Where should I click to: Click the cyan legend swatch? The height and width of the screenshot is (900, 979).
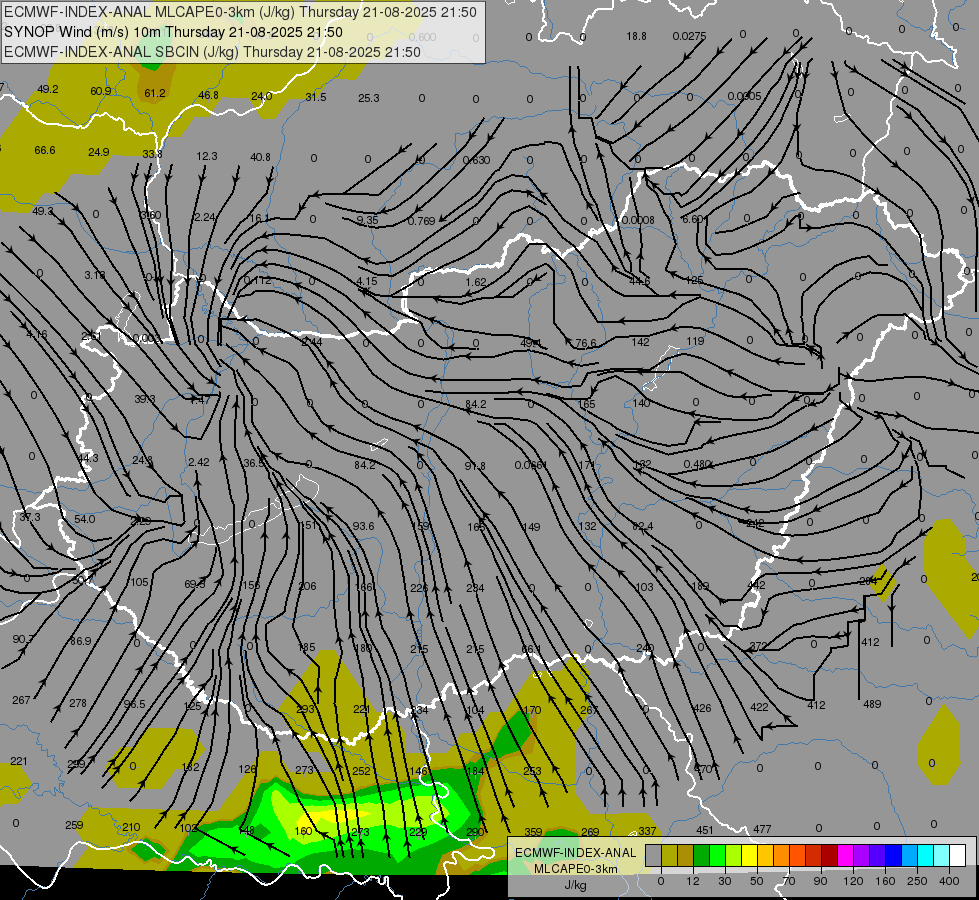click(x=926, y=855)
